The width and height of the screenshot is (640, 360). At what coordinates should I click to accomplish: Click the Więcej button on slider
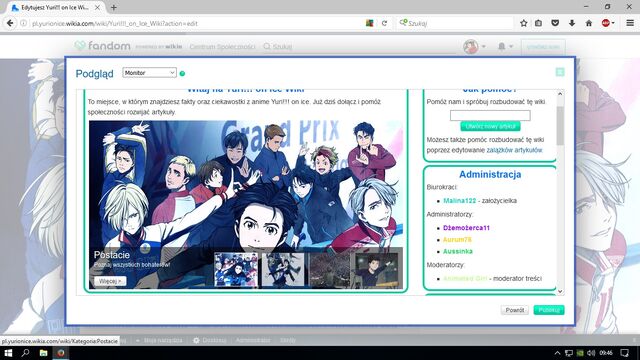coord(110,281)
